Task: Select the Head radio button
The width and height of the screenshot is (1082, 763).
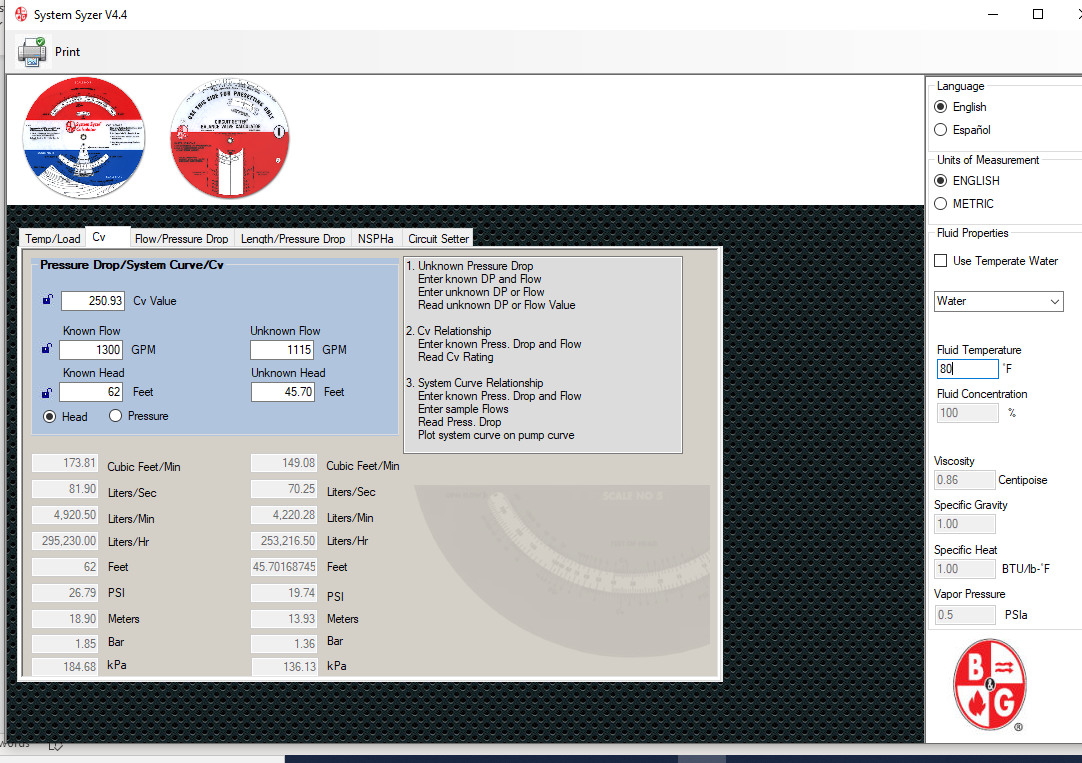Action: pyautogui.click(x=50, y=417)
